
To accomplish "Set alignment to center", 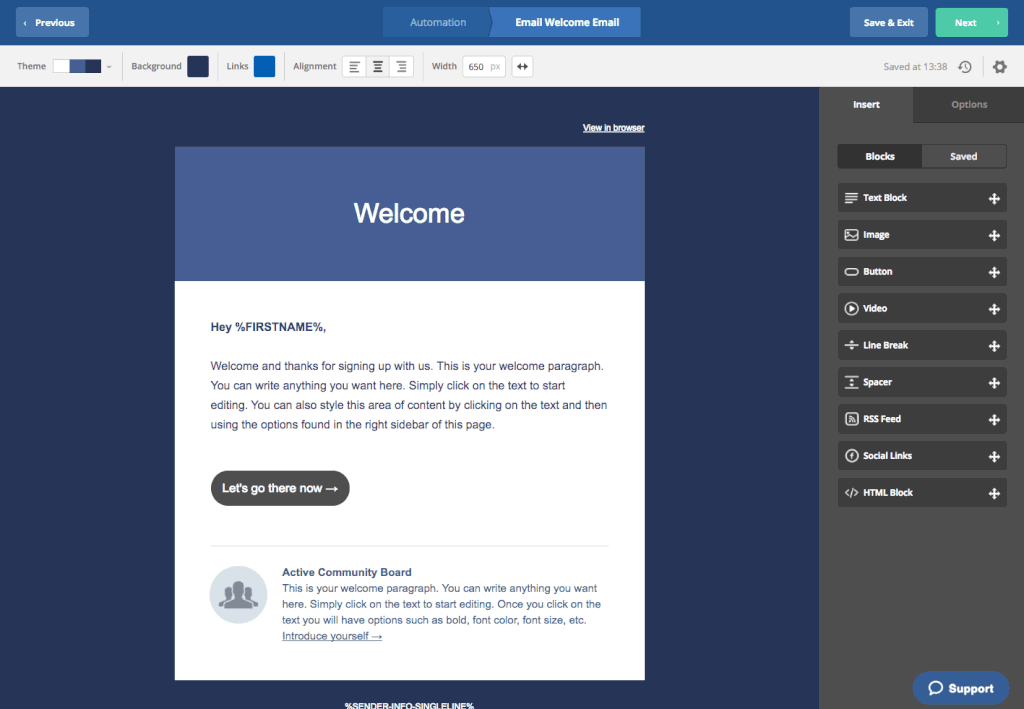I will 378,67.
